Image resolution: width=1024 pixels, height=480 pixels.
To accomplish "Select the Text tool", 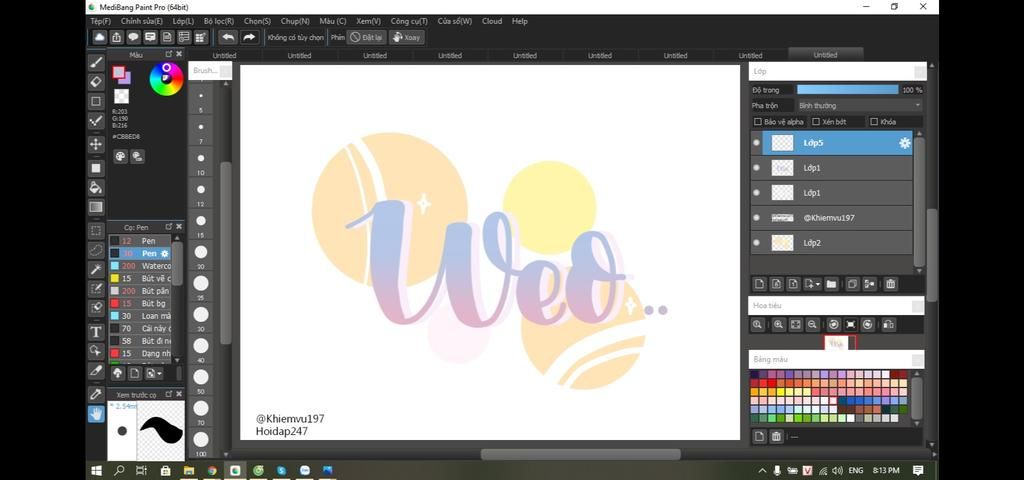I will pos(96,332).
